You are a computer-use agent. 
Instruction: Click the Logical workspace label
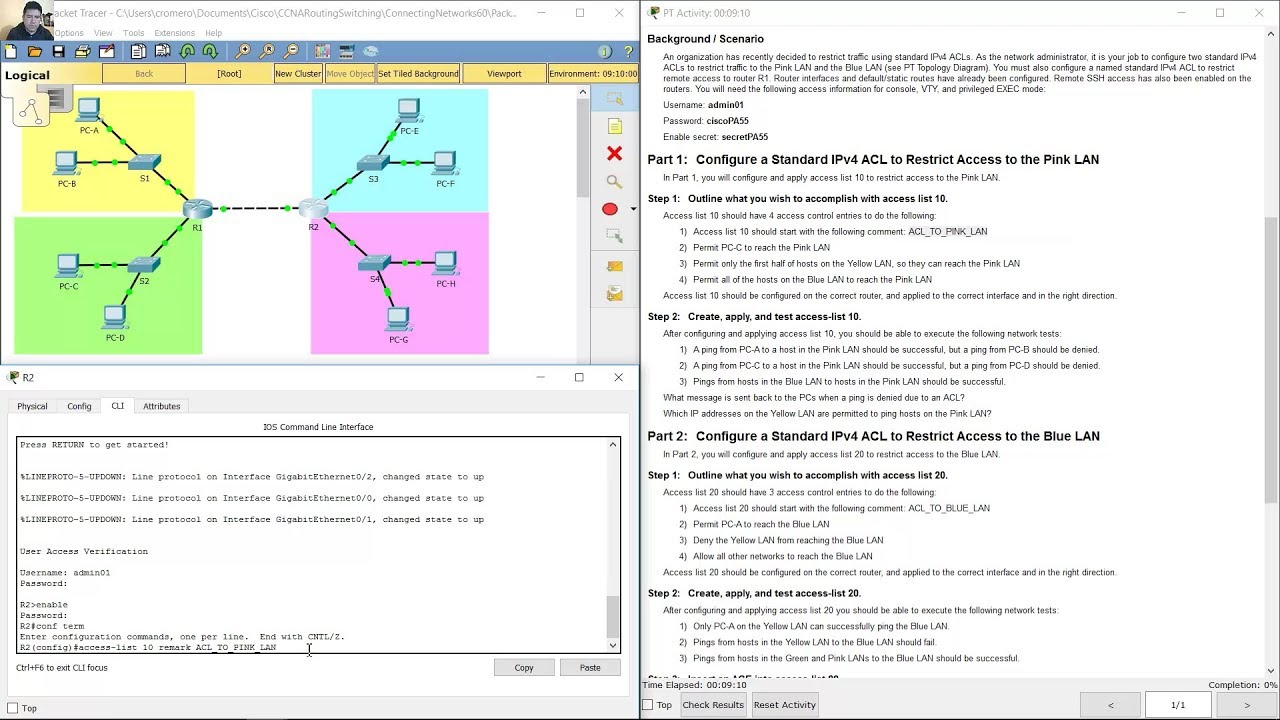click(27, 75)
